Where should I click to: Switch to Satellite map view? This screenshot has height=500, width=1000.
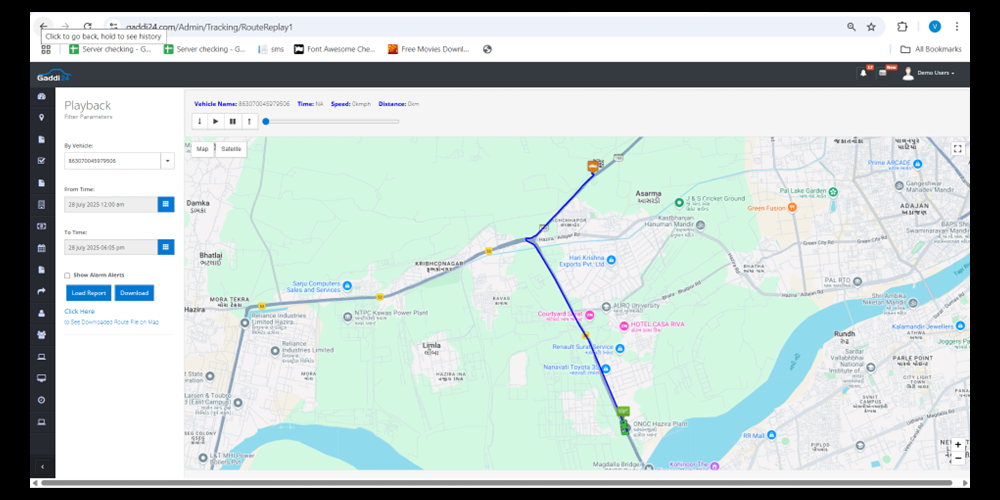(231, 148)
